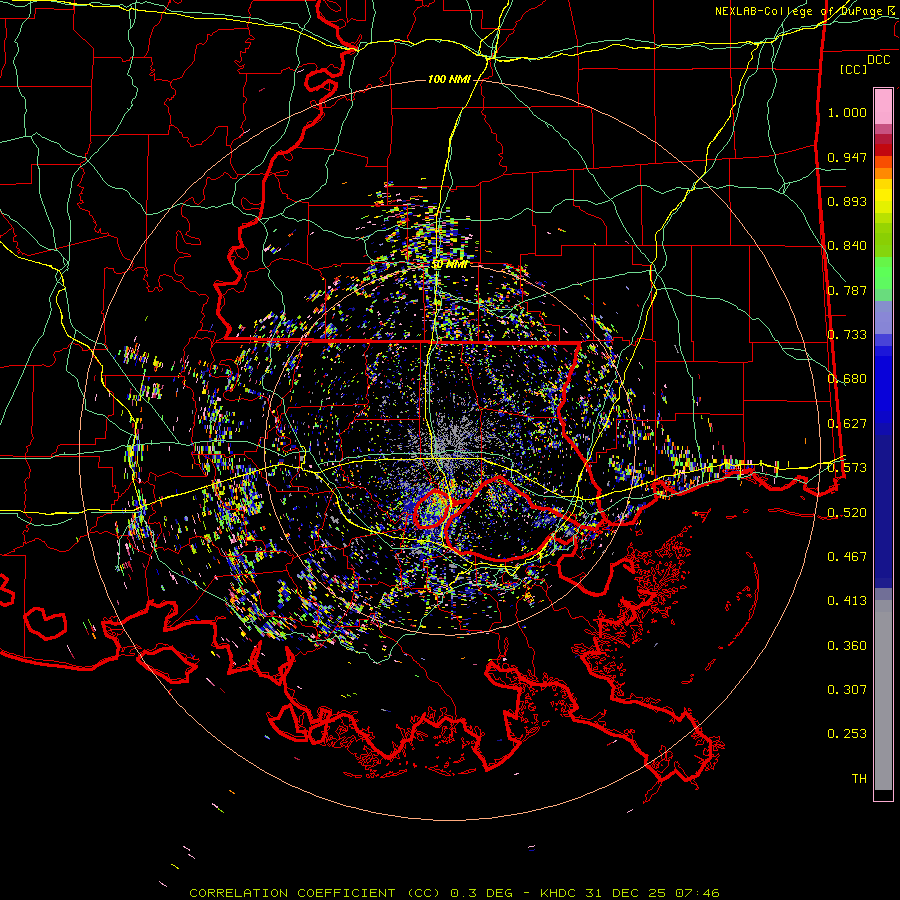Viewport: 900px width, 900px height.
Task: Click the "50 NMI" range ring label
Action: (449, 265)
